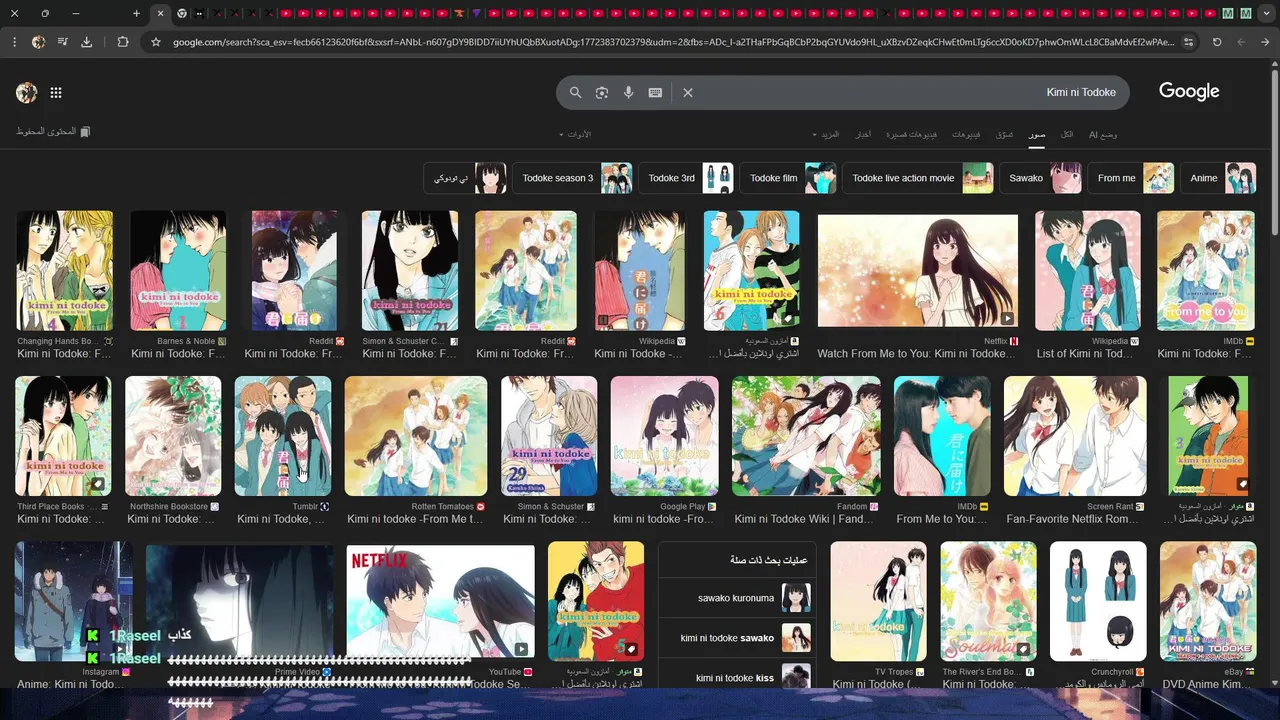This screenshot has width=1280, height=720.
Task: Switch to the الكل (All) results tab
Action: (1067, 134)
